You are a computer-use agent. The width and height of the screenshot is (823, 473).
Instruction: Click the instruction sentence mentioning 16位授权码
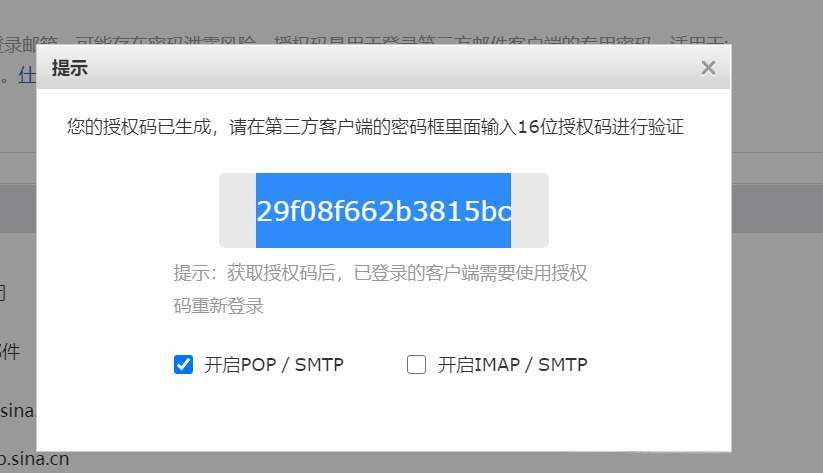click(375, 127)
